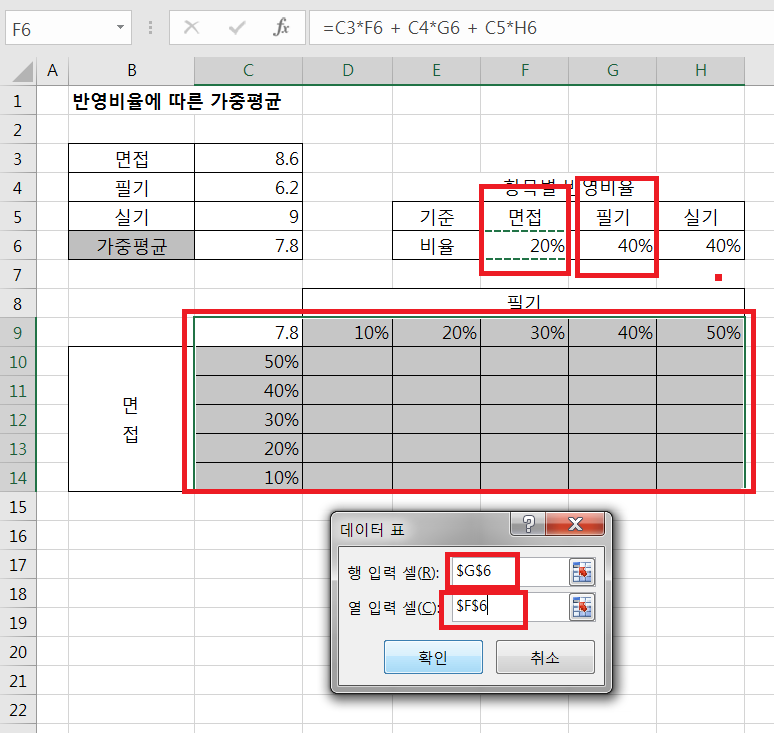Image resolution: width=774 pixels, height=733 pixels.
Task: Click range selector icon for column input cell
Action: click(x=582, y=607)
